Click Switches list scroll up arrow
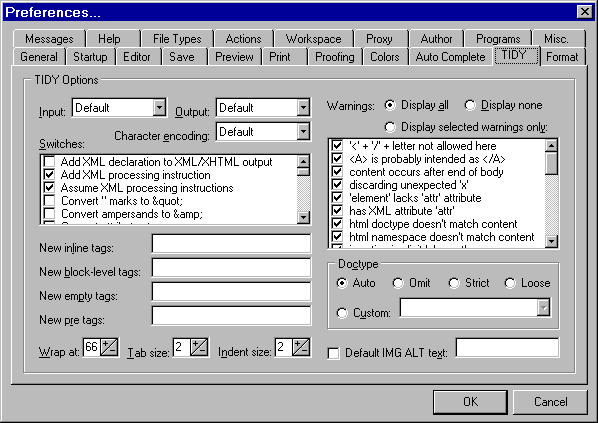Image resolution: width=598 pixels, height=423 pixels. coord(303,161)
